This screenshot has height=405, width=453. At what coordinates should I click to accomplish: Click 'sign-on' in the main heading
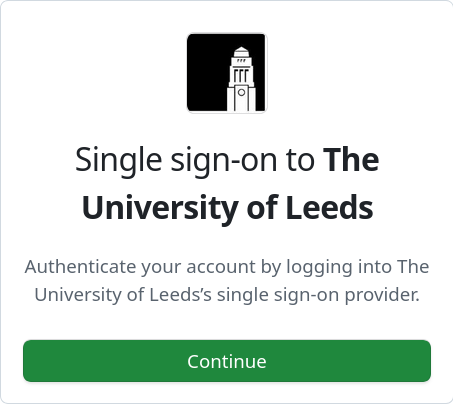point(224,161)
